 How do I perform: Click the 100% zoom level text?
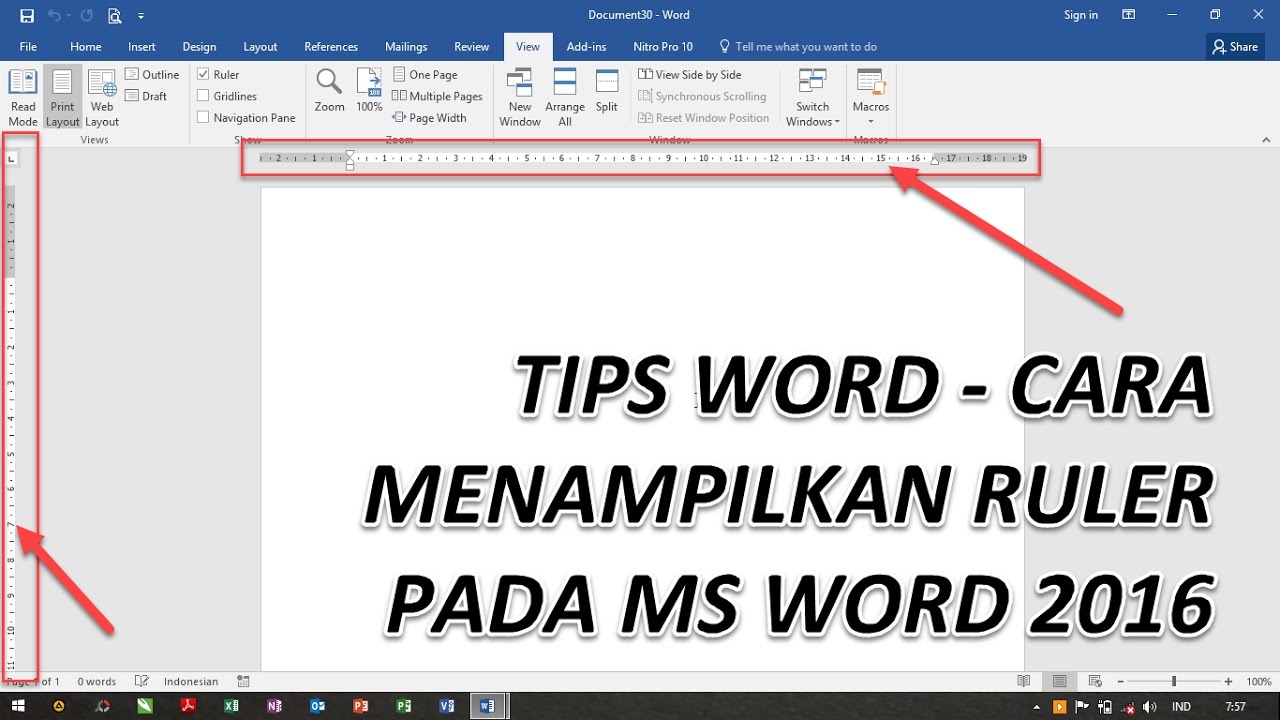pyautogui.click(x=1259, y=682)
